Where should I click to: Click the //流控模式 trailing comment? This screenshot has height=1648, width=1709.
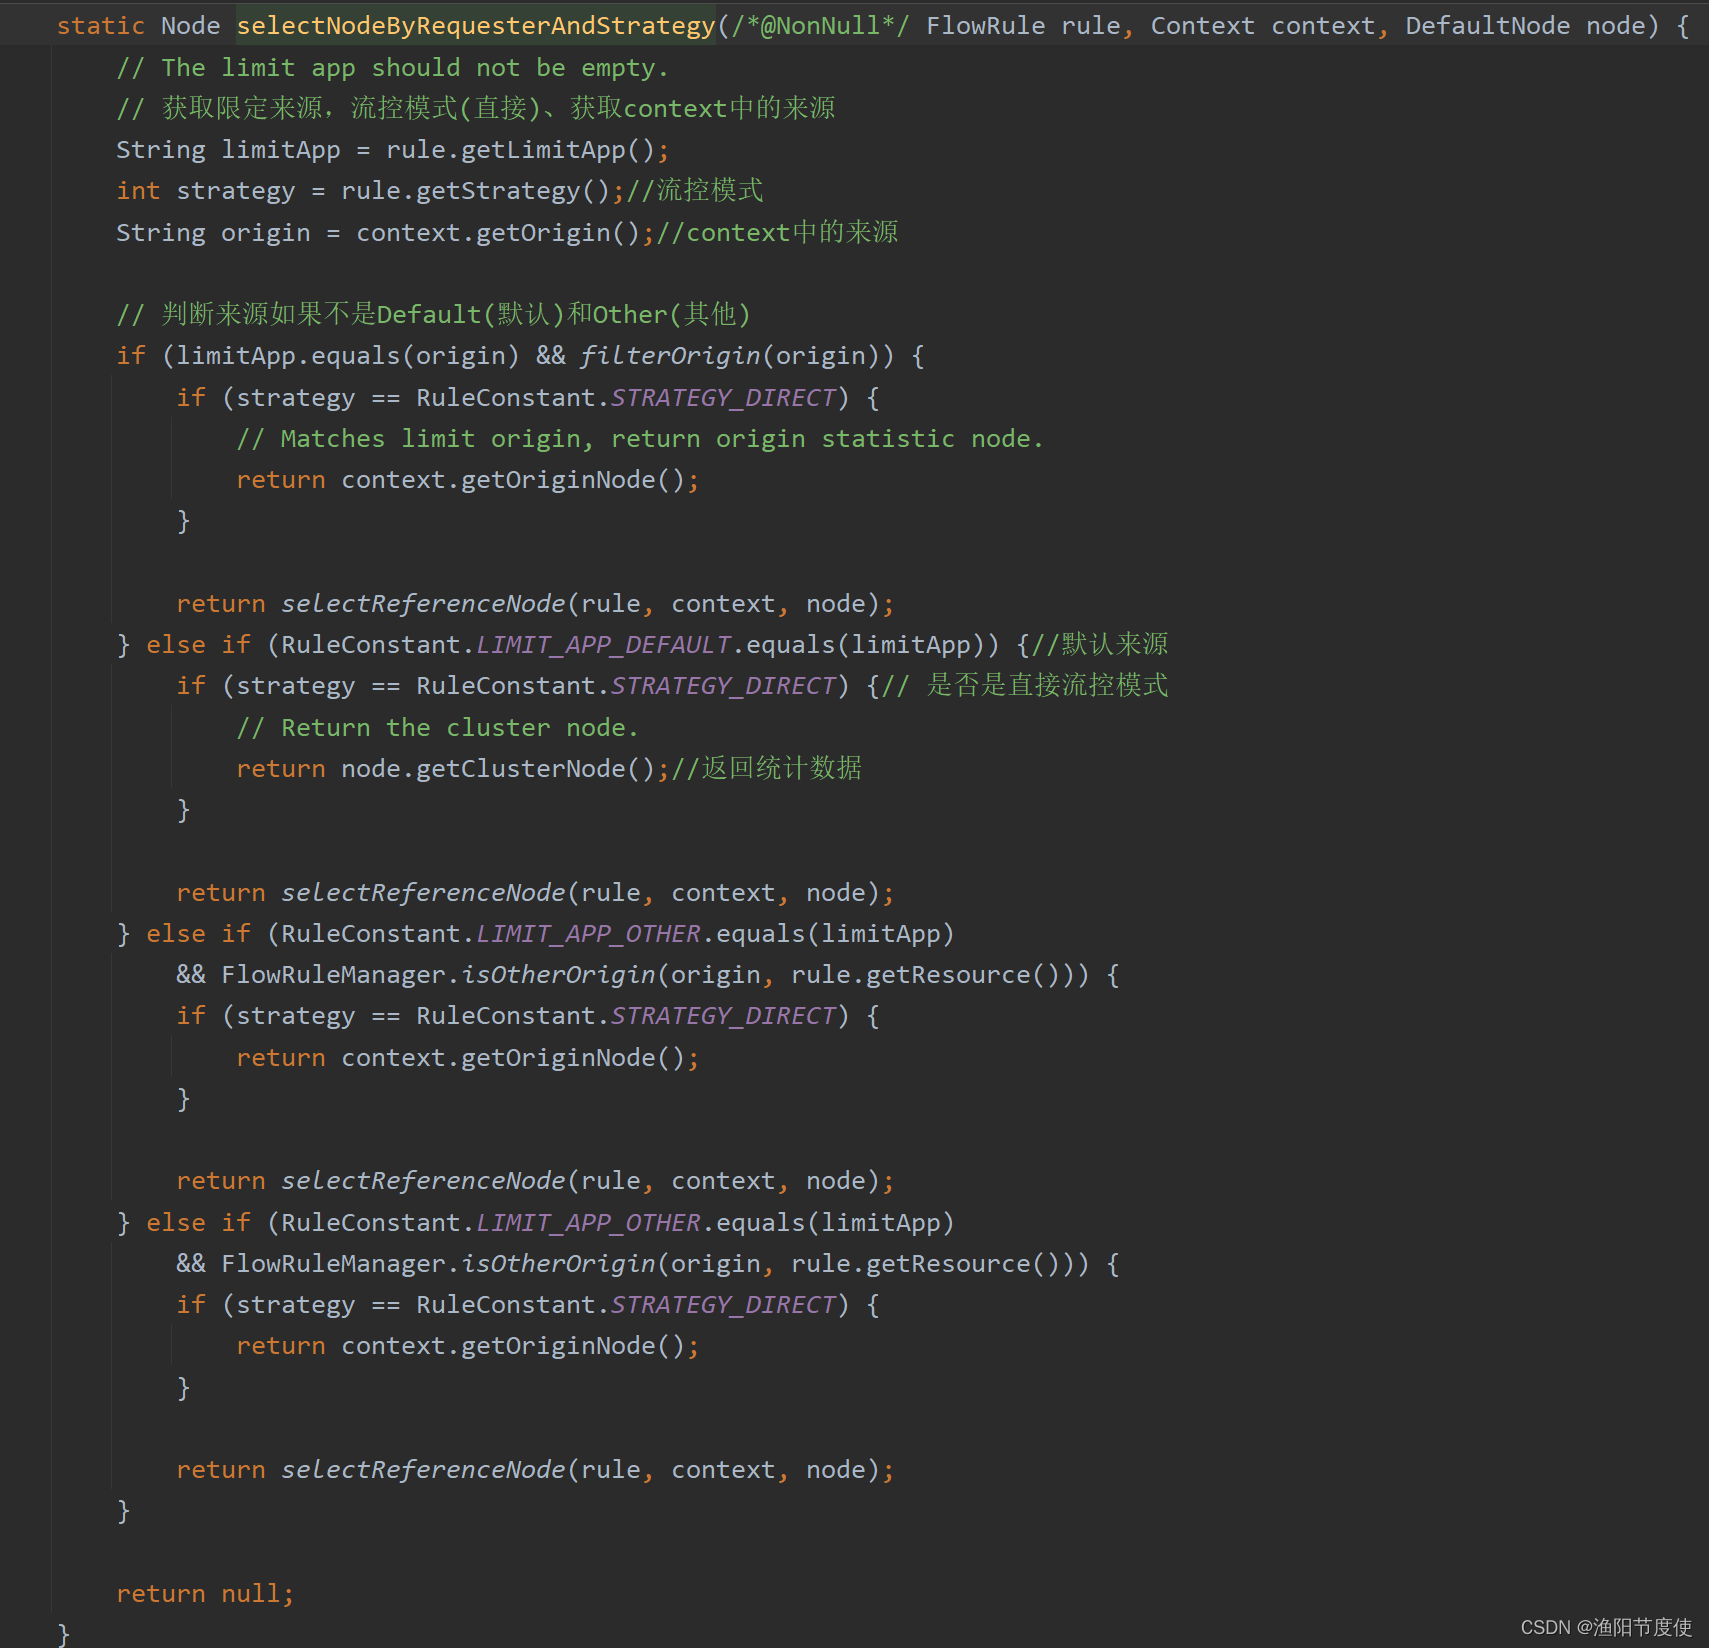pyautogui.click(x=695, y=191)
